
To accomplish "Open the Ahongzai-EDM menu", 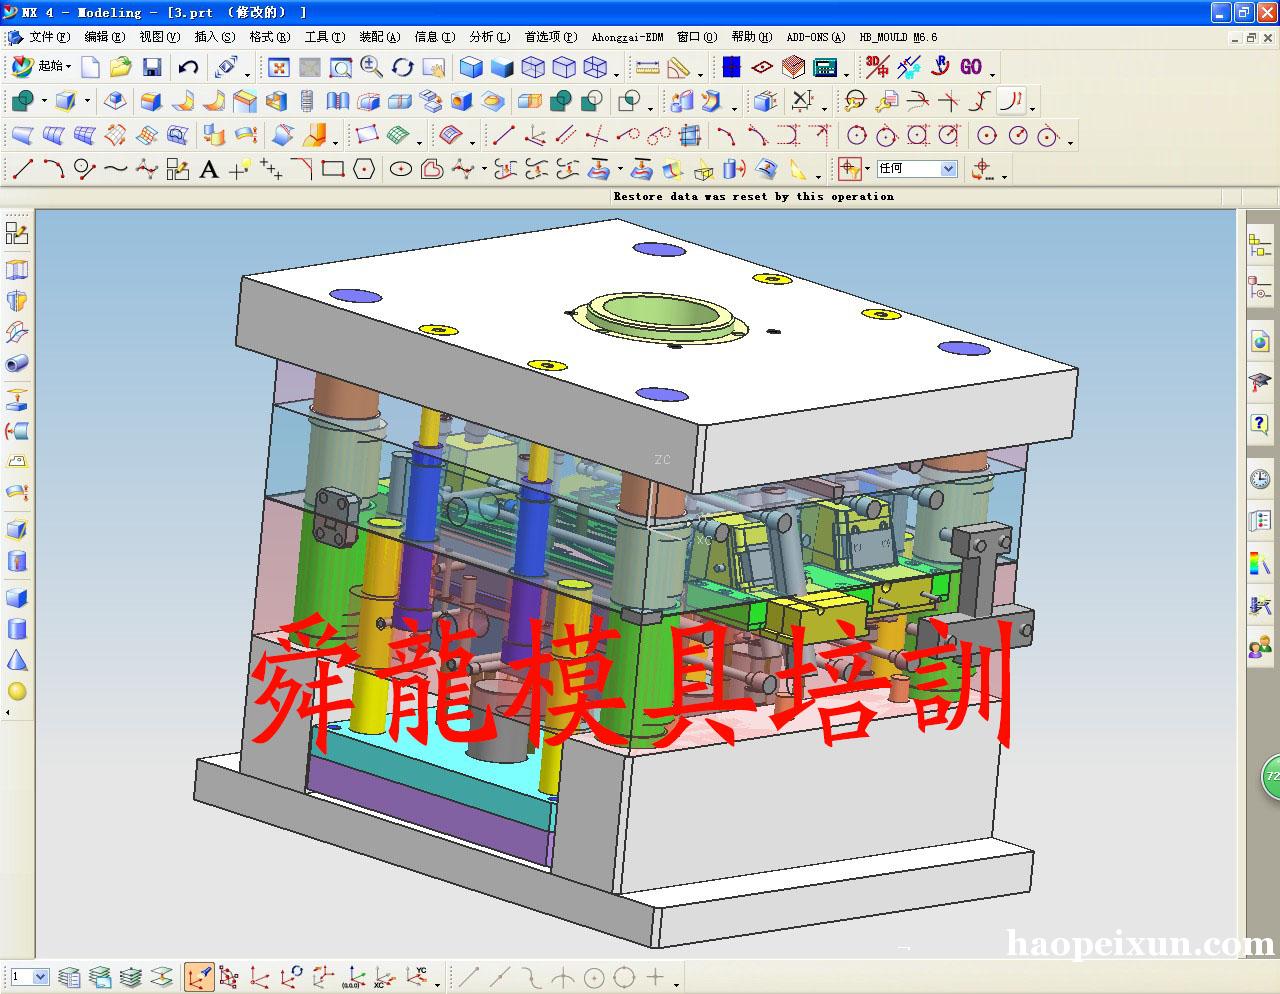I will 627,37.
